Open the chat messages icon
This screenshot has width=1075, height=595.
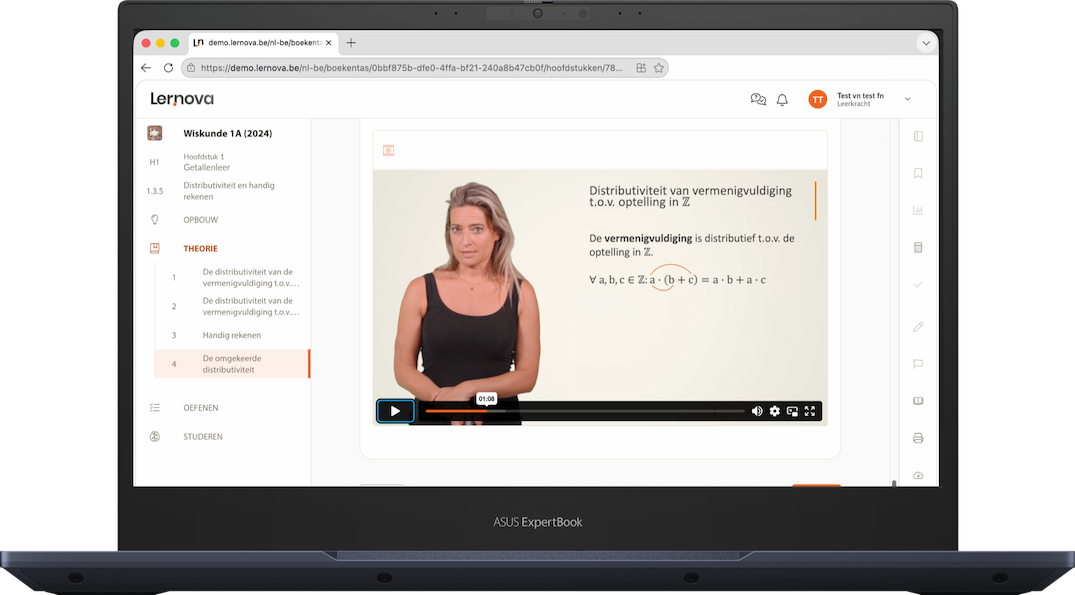point(758,99)
